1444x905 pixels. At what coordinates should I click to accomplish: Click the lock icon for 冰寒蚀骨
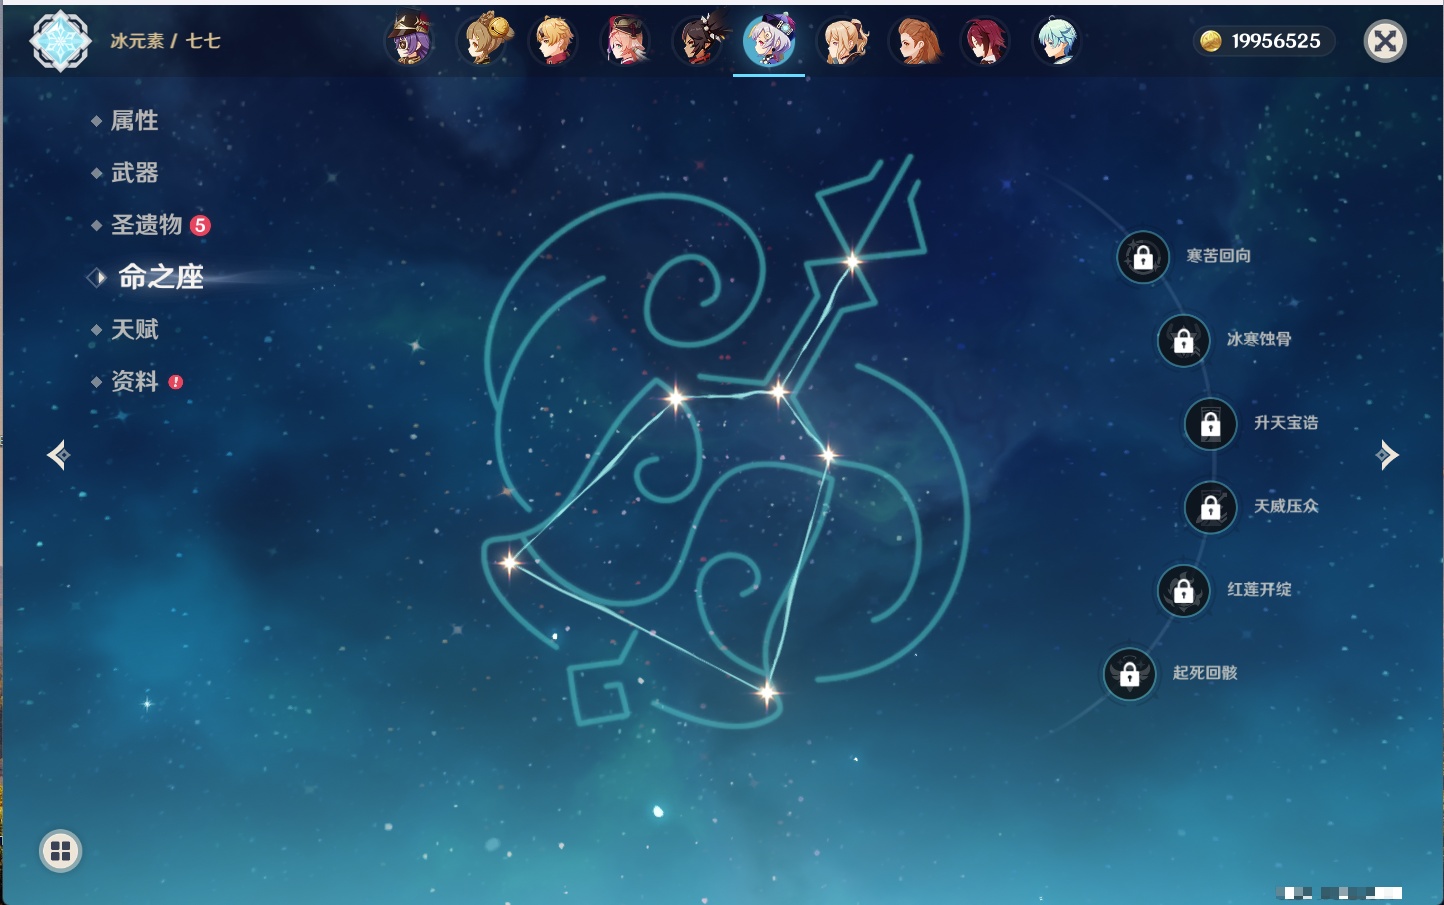[x=1184, y=341]
